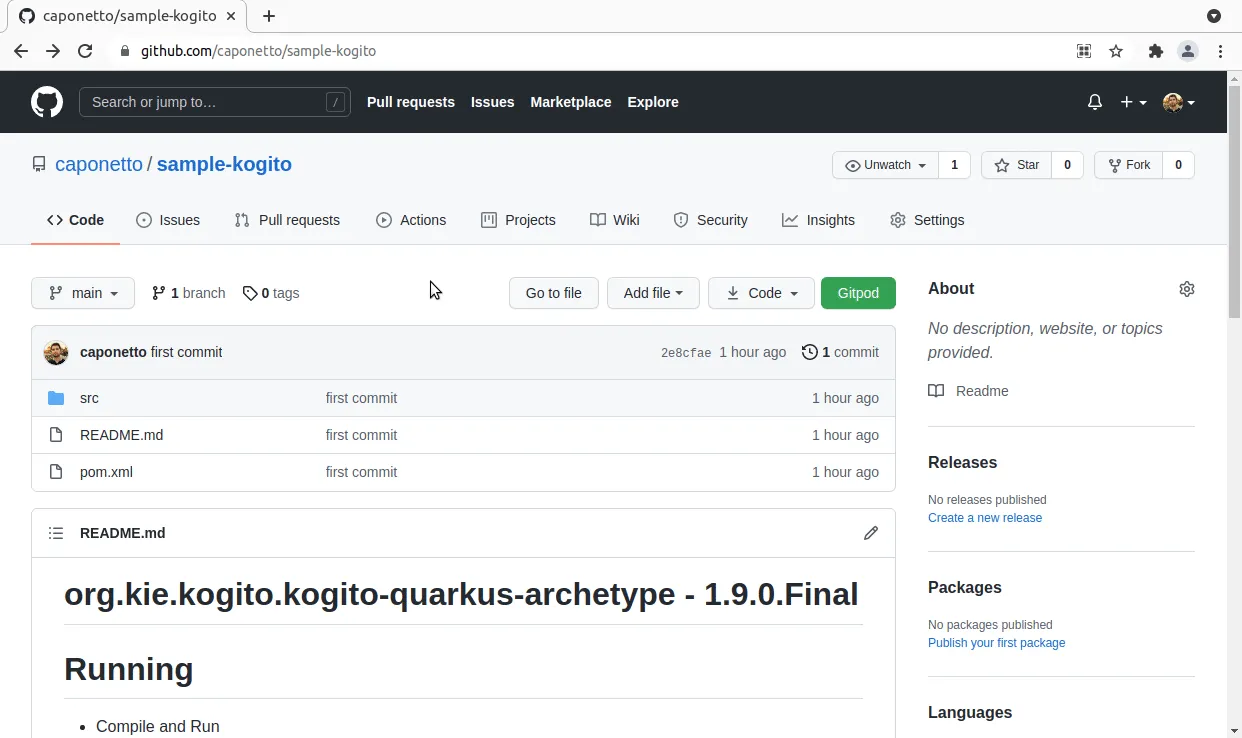Fork the repository
The width and height of the screenshot is (1242, 738).
[1129, 165]
